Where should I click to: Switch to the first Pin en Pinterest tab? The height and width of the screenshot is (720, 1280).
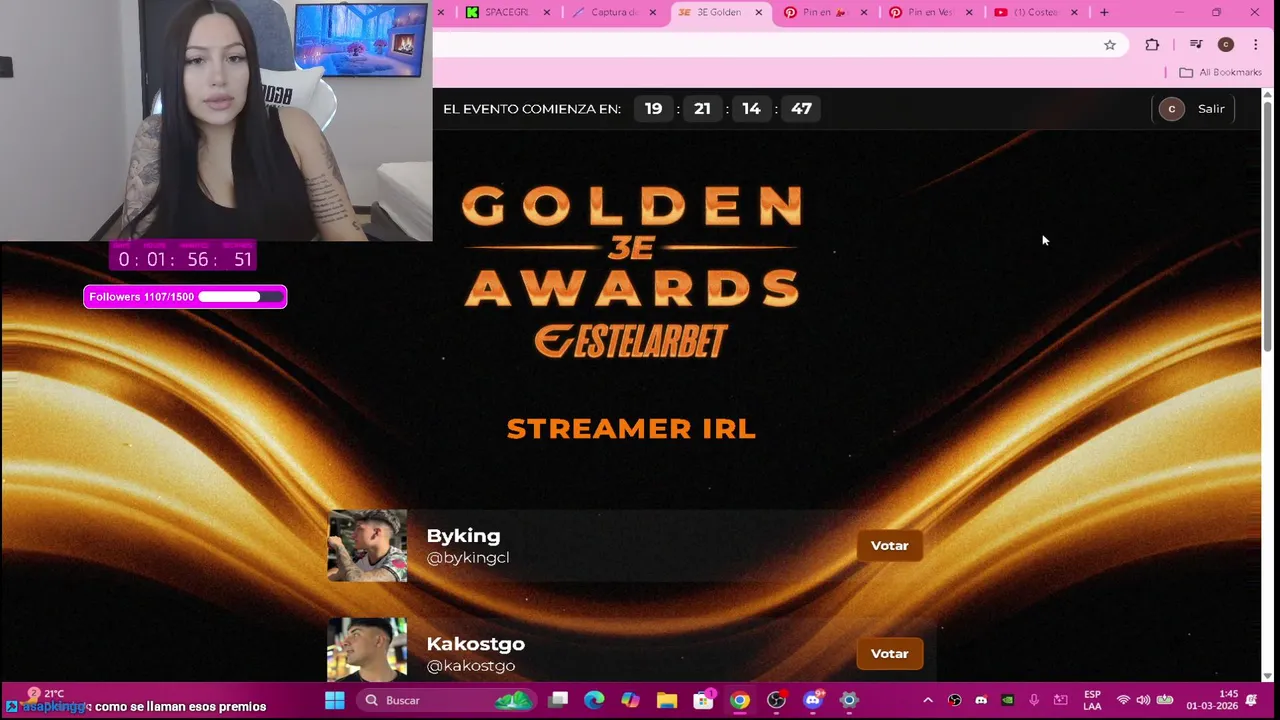click(x=823, y=12)
